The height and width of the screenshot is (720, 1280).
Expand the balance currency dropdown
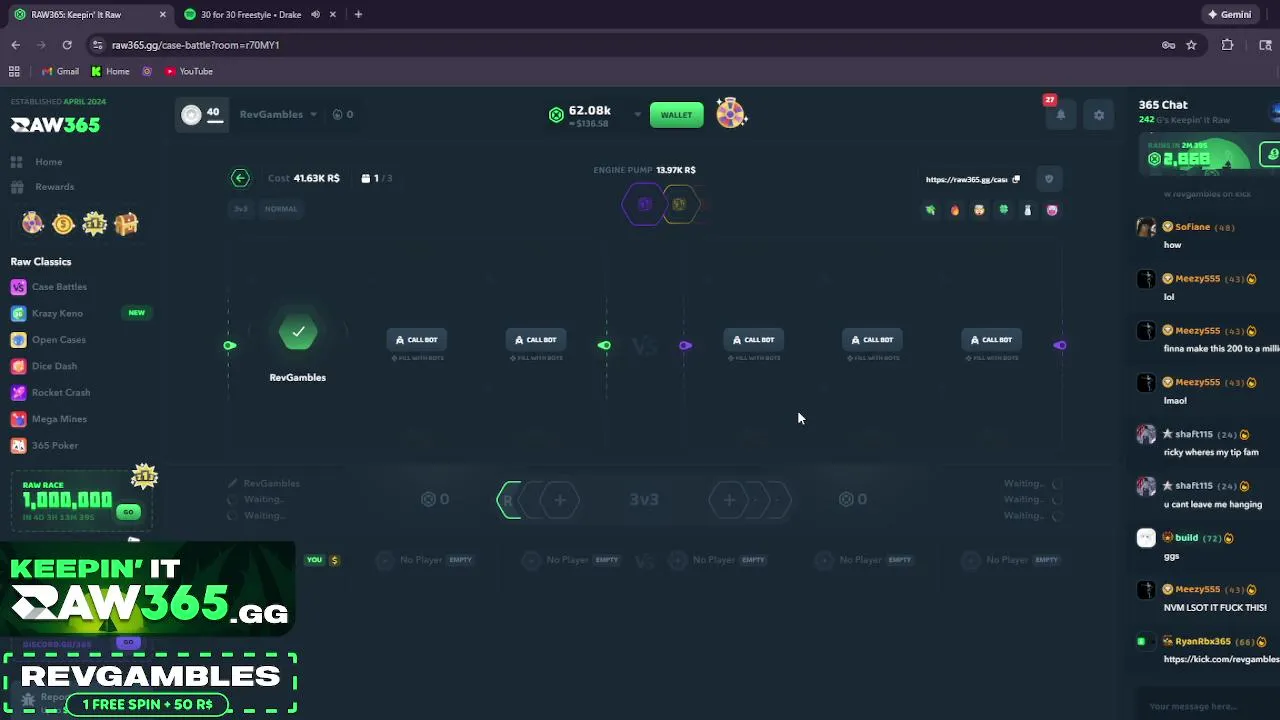click(637, 115)
